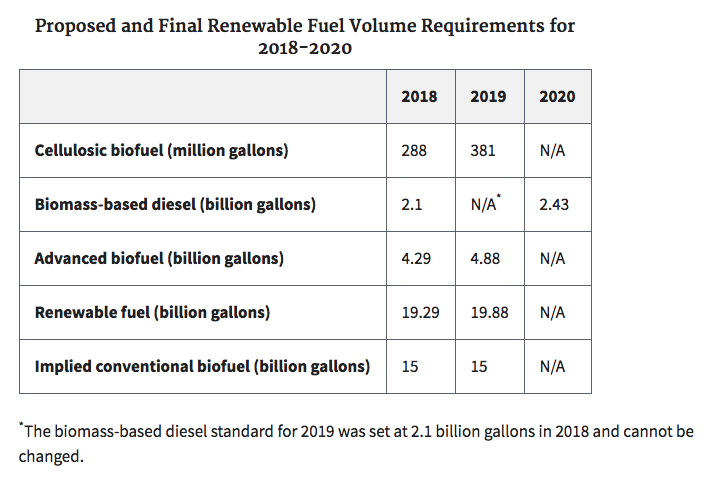Image resolution: width=707 pixels, height=479 pixels.
Task: Select the cell showing 4.29
Action: pyautogui.click(x=417, y=259)
